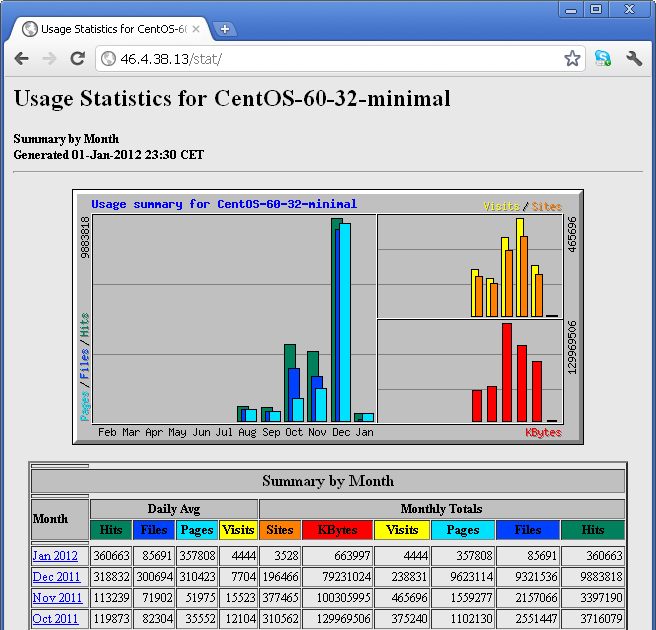Open the Nov 2011 monthly report link

point(57,597)
